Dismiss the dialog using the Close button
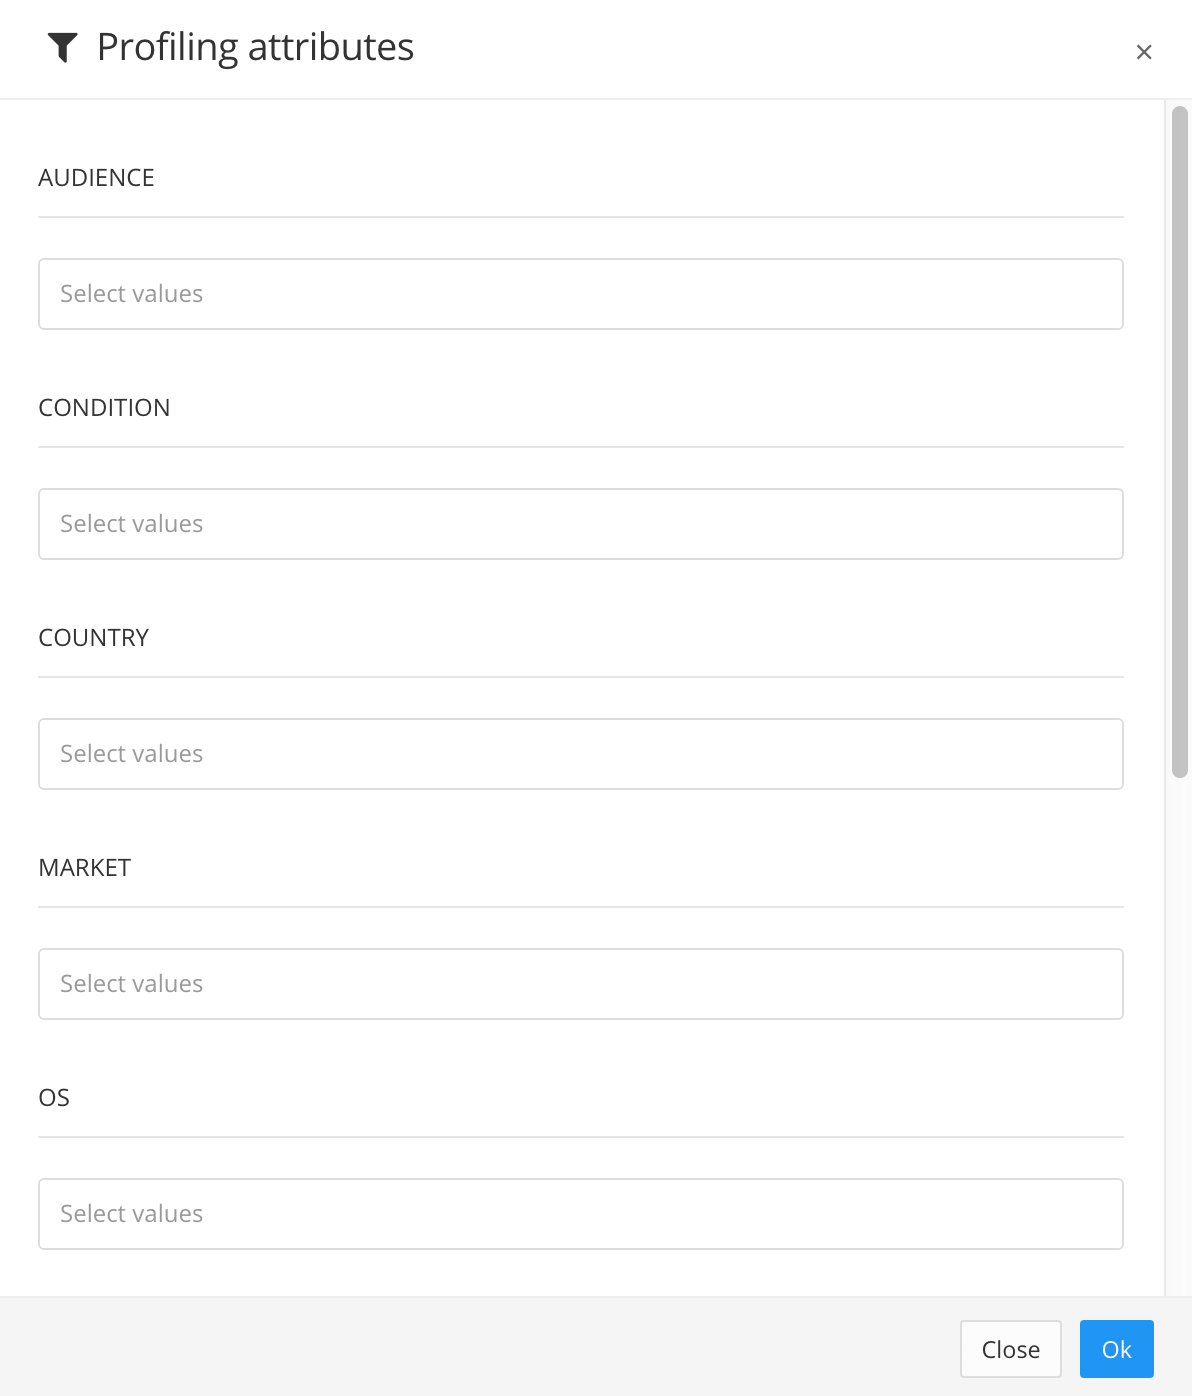The height and width of the screenshot is (1396, 1192). (x=1010, y=1349)
